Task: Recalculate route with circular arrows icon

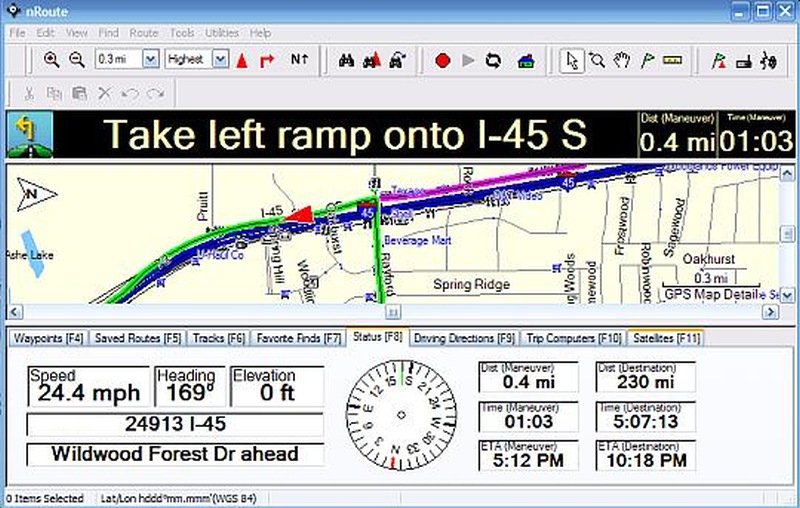Action: (493, 61)
